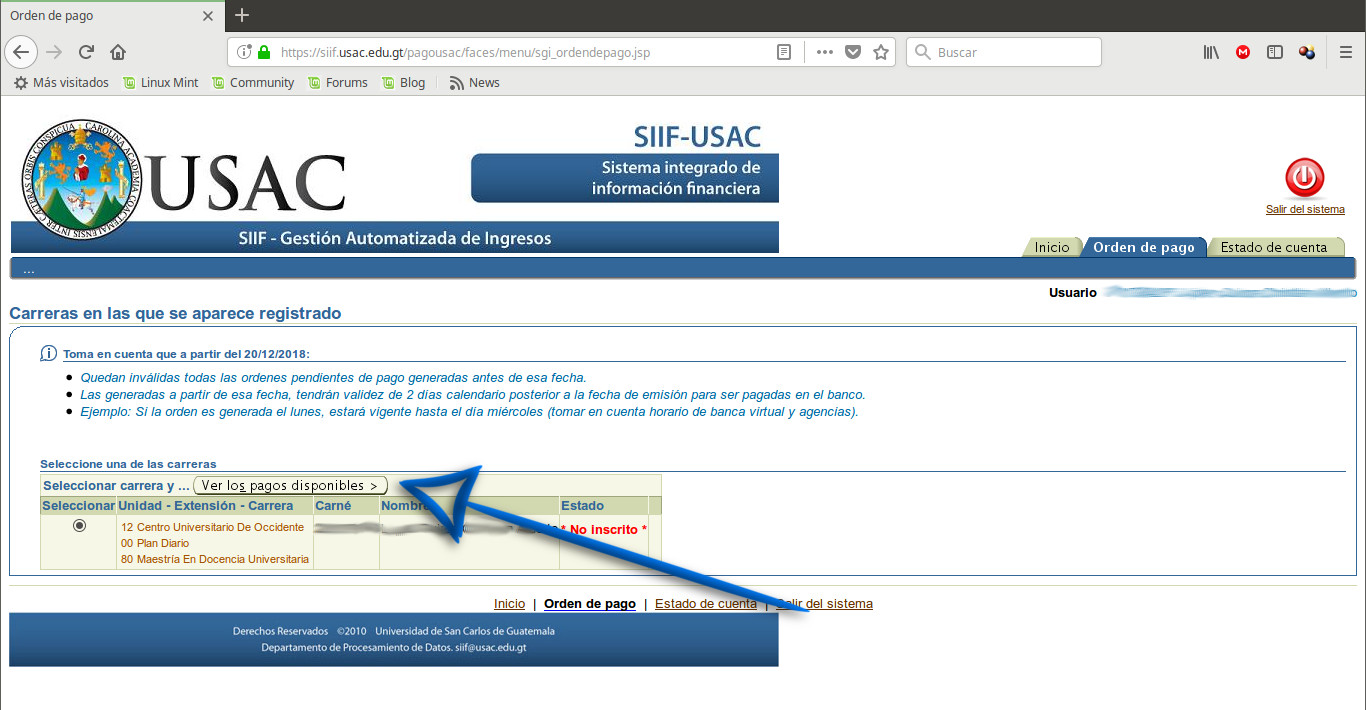Select the Maestría En Docencia Universitaria radio button
Image resolution: width=1366 pixels, height=710 pixels.
[79, 526]
